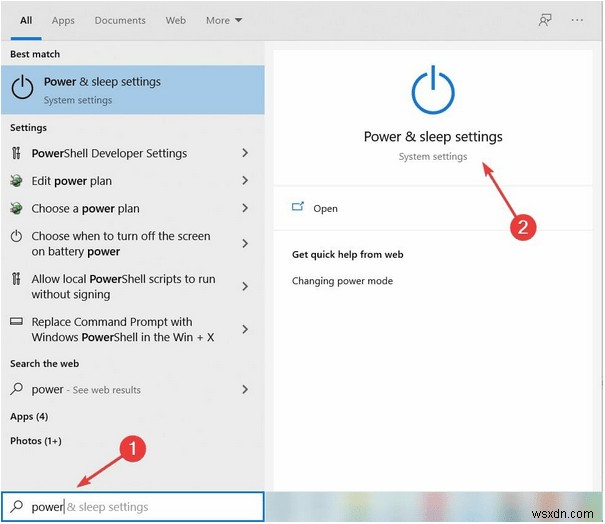This screenshot has width=605, height=524.
Task: Expand Replace Command Prompt chevron
Action: 245,329
